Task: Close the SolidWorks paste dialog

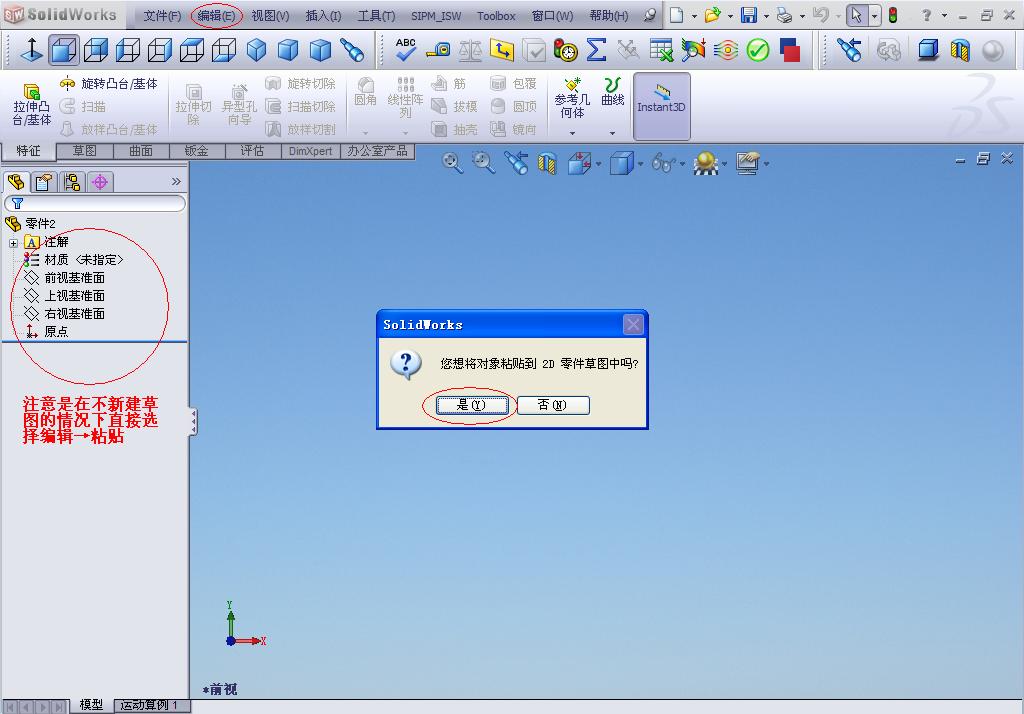Action: [x=633, y=324]
